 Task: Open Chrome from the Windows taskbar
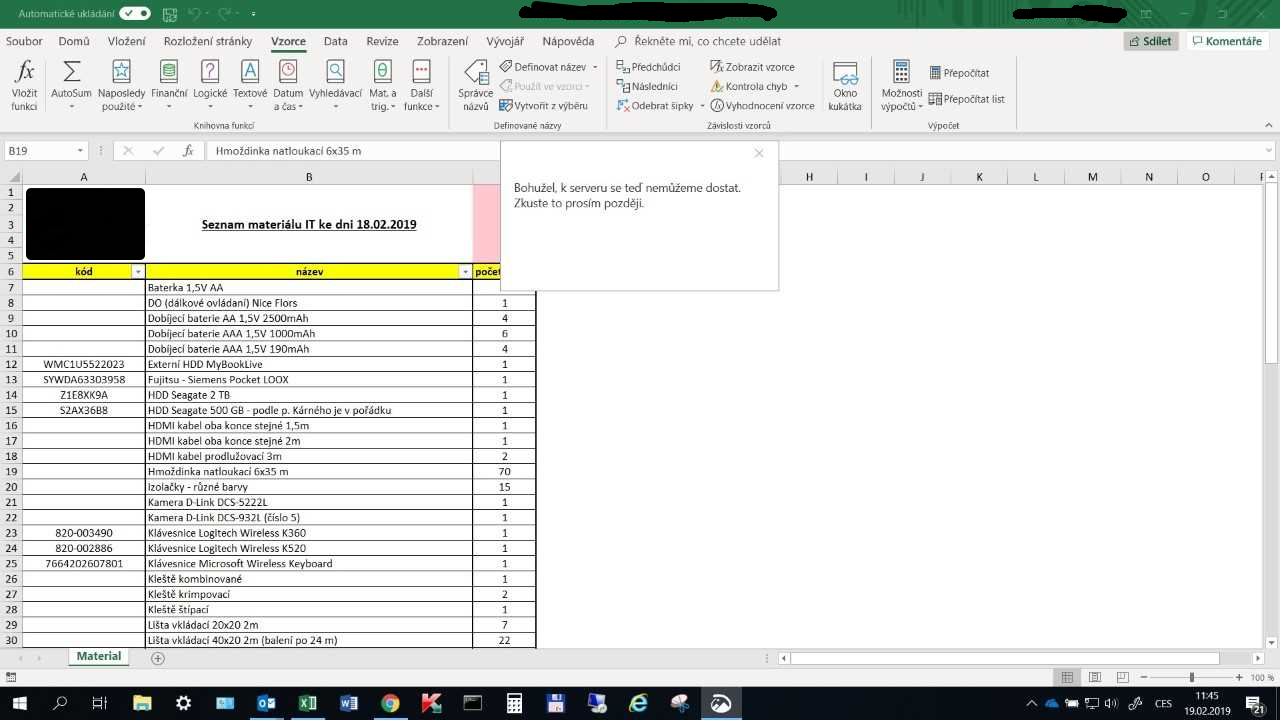(390, 703)
